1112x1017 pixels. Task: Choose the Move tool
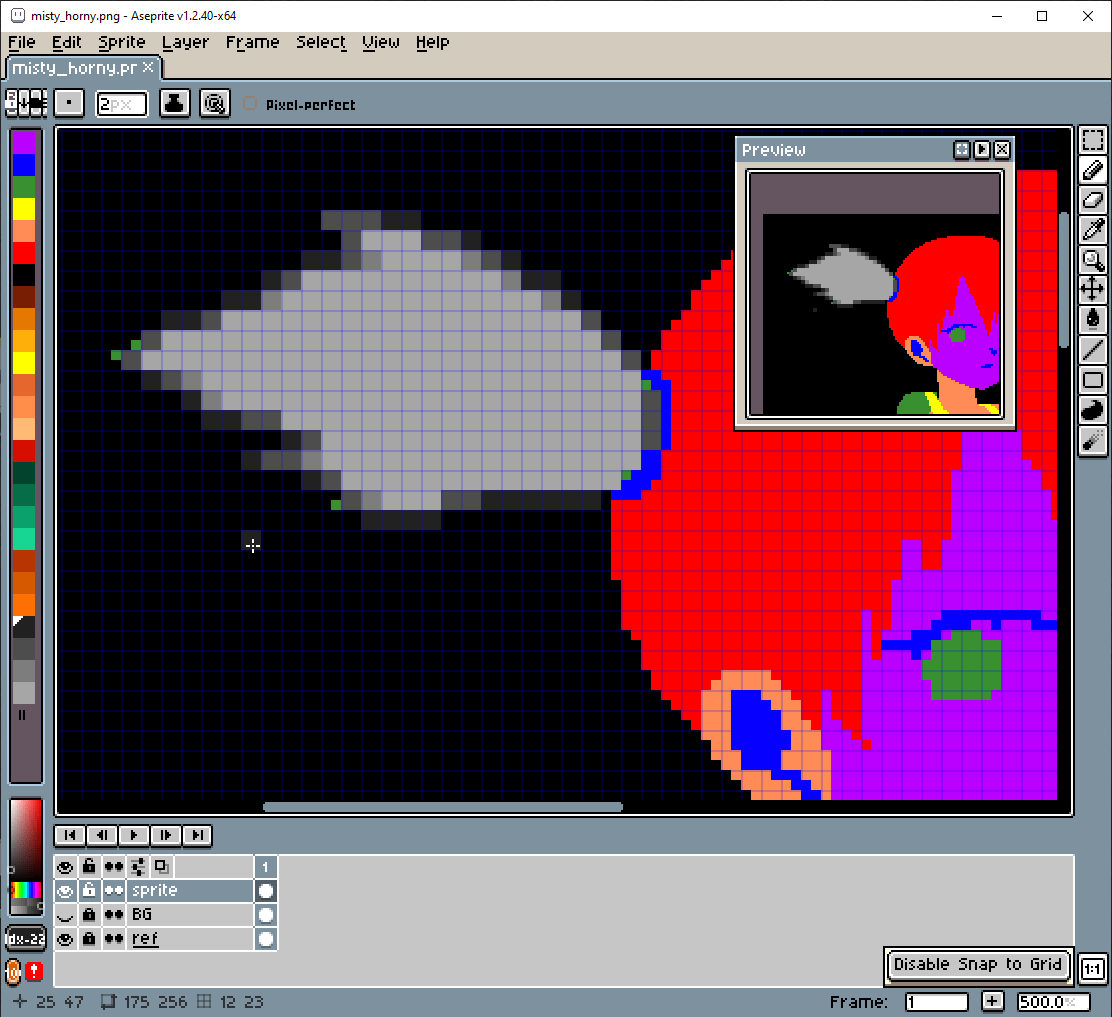click(1092, 290)
